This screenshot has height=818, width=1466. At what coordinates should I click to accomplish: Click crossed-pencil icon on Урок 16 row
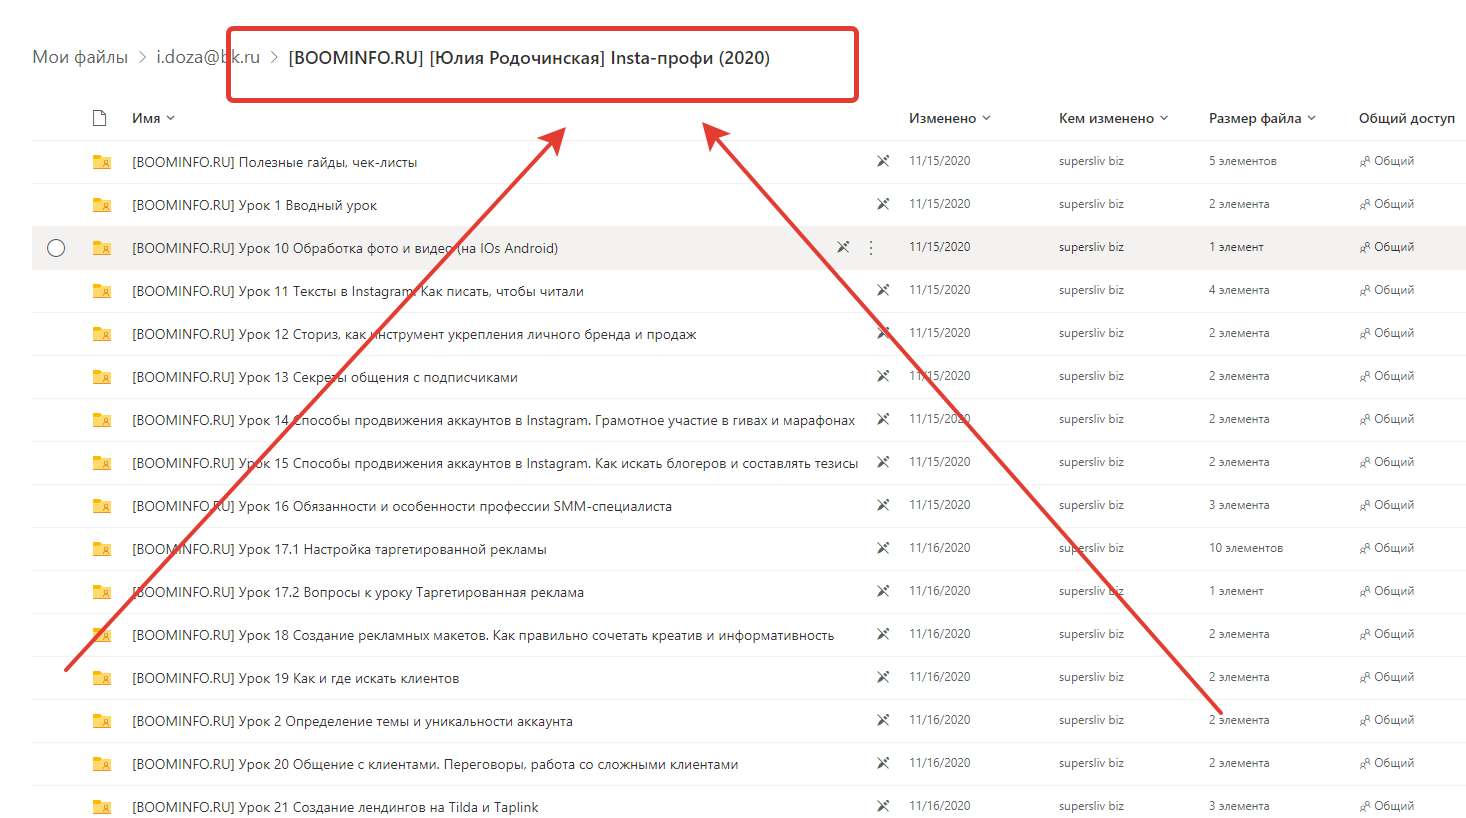click(x=883, y=505)
